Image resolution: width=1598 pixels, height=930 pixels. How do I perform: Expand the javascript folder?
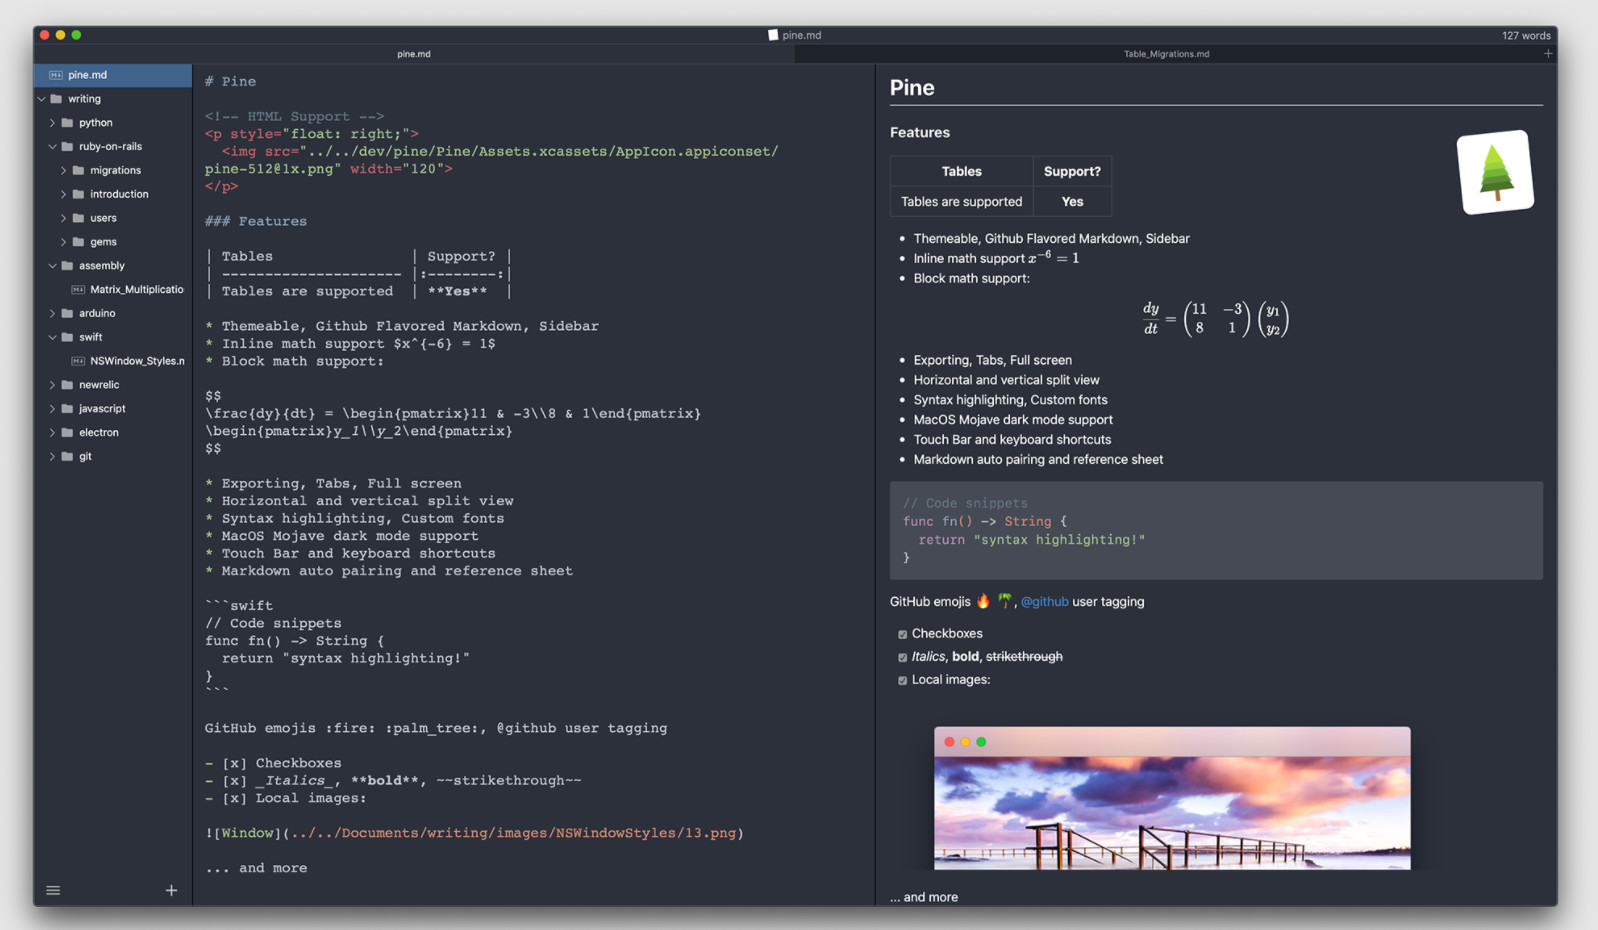[52, 408]
